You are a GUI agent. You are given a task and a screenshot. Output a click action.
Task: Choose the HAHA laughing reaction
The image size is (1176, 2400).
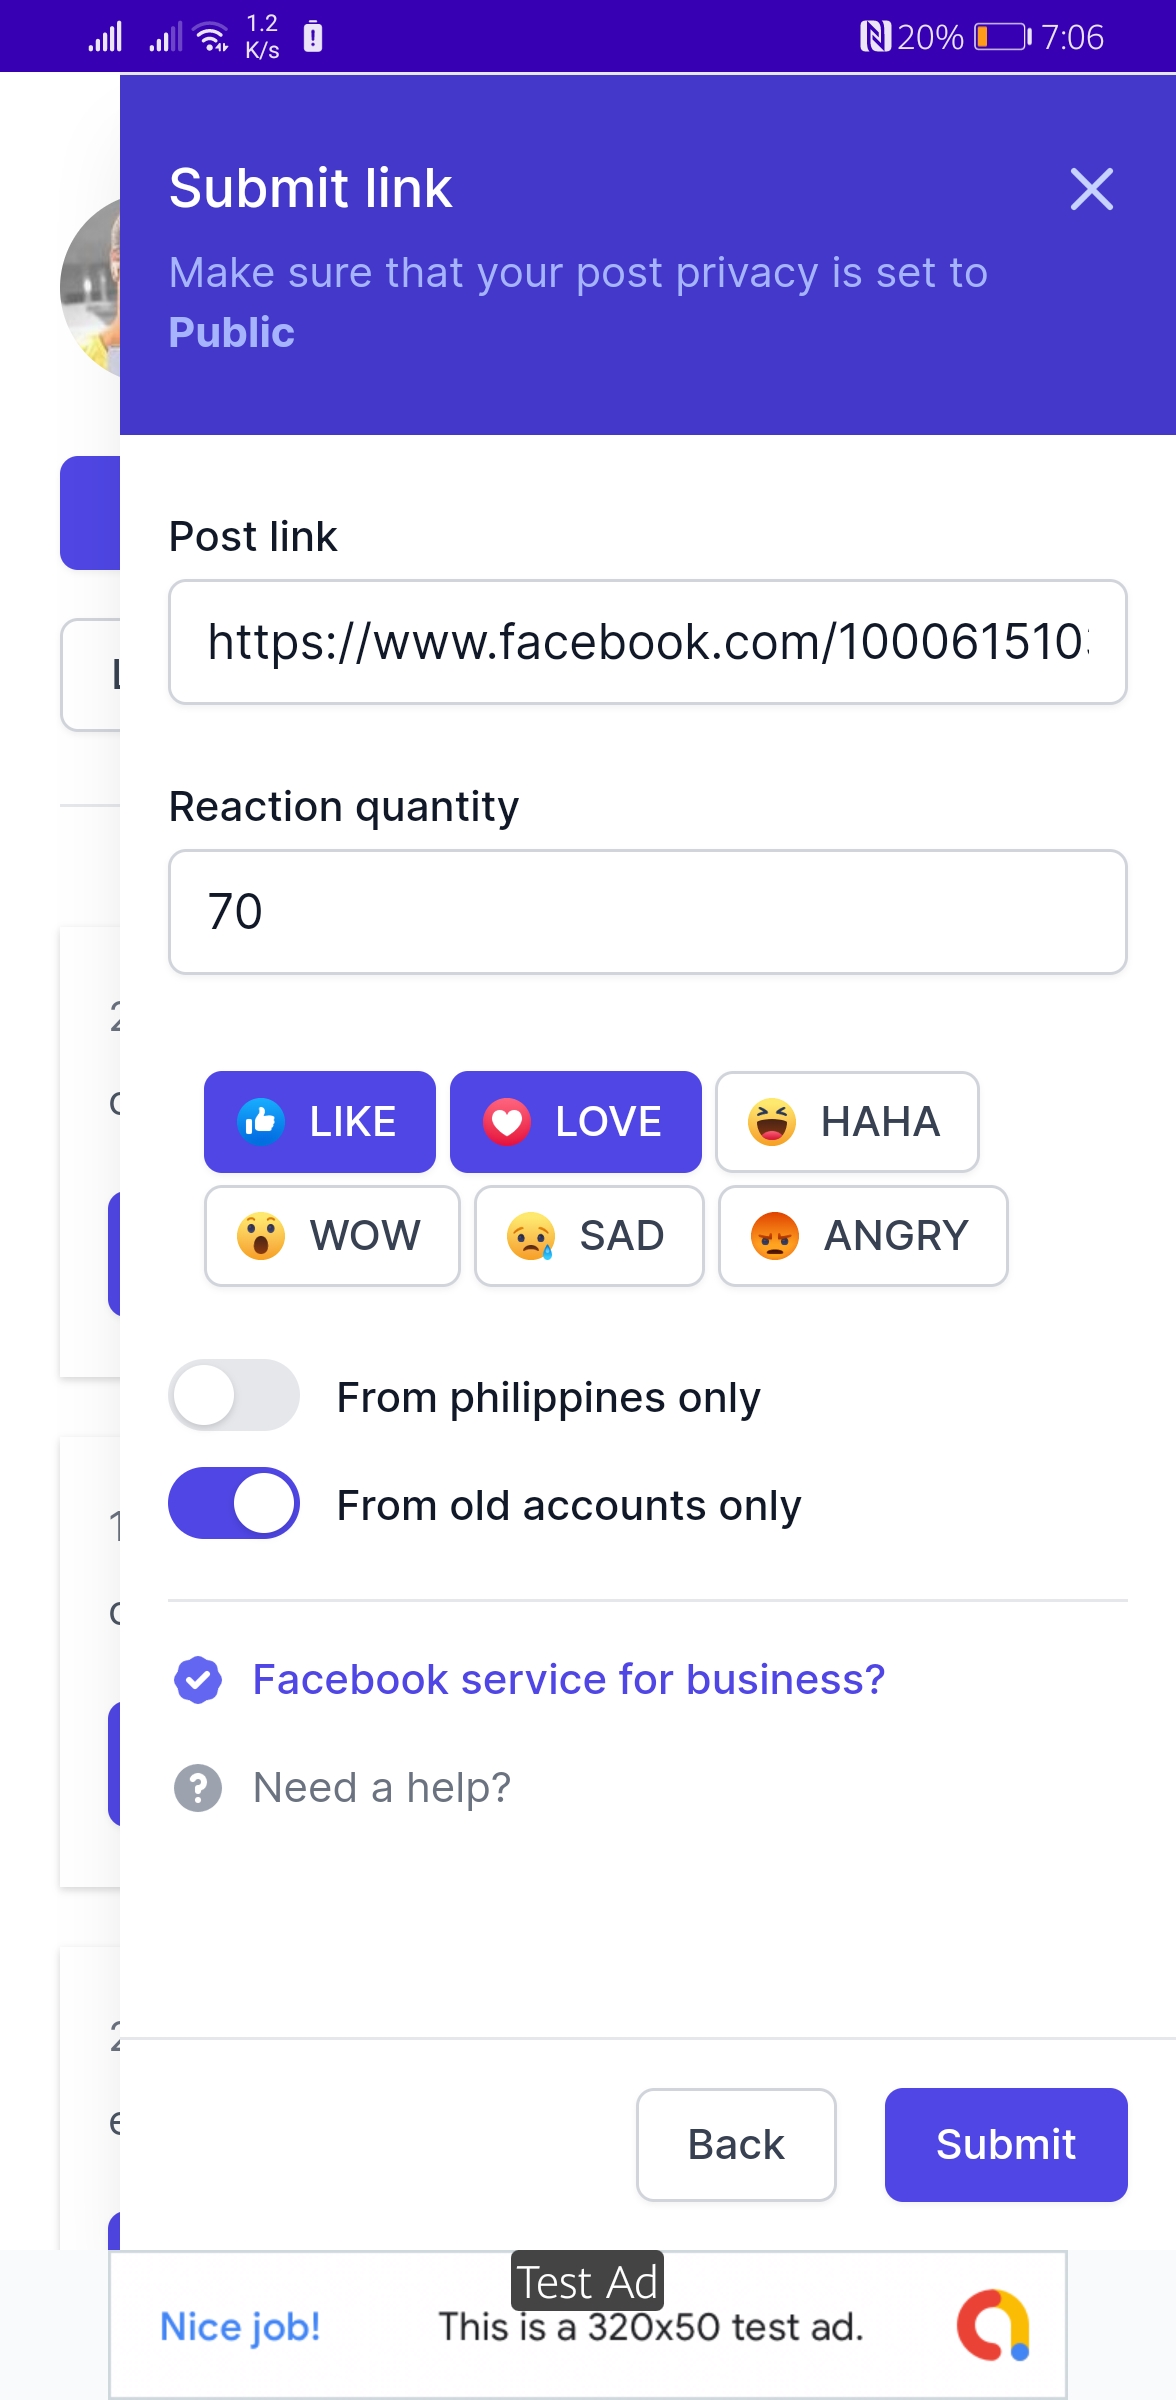pyautogui.click(x=847, y=1122)
